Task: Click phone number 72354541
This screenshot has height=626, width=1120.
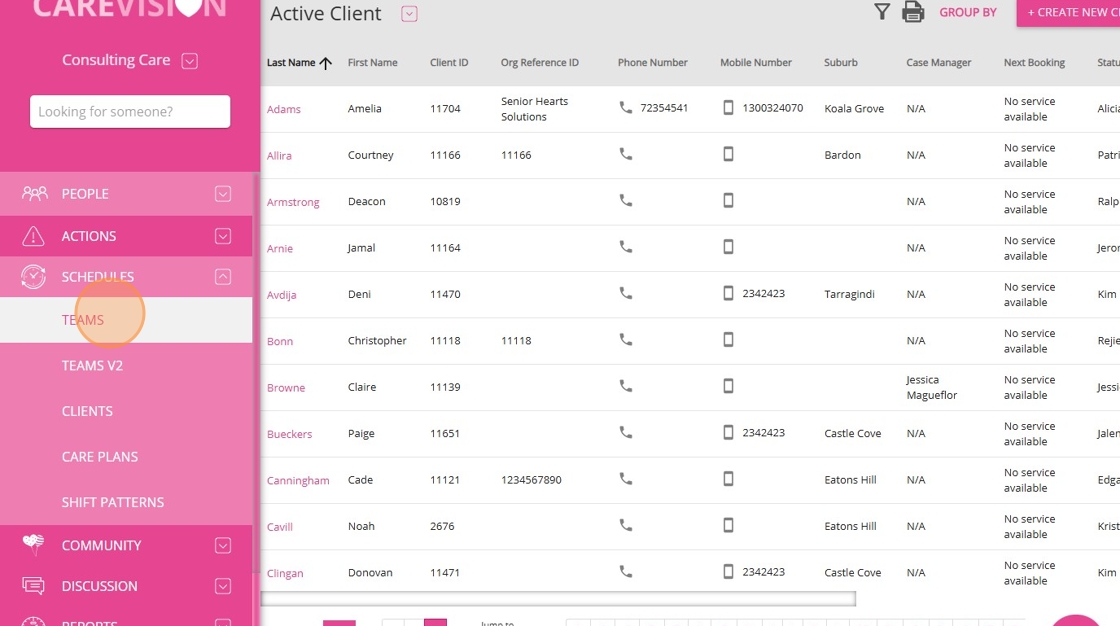Action: coord(664,108)
